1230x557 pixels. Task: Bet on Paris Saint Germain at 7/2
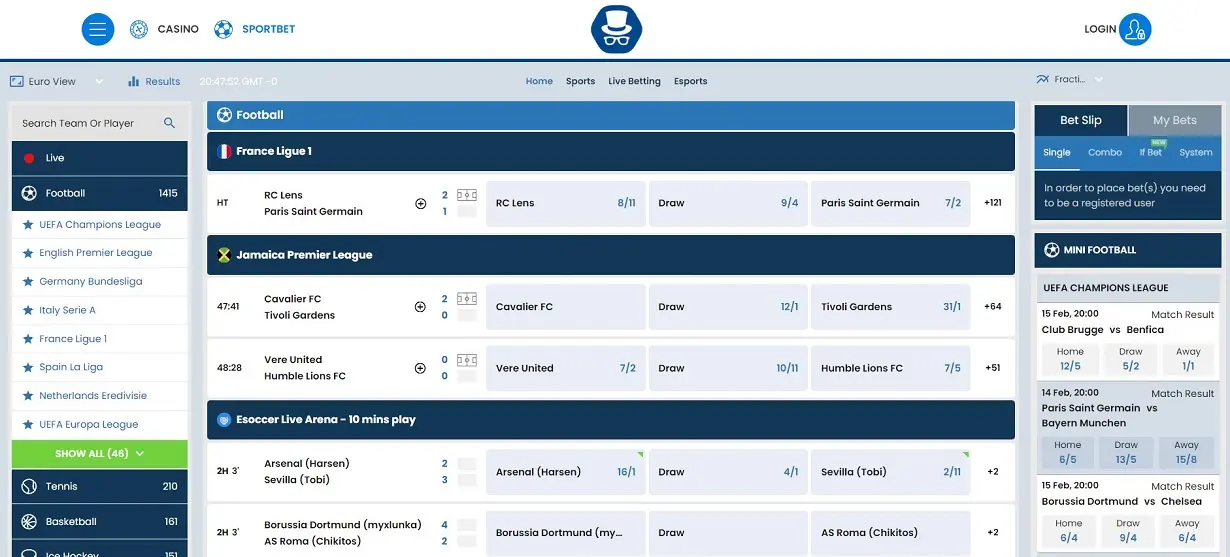(x=891, y=203)
